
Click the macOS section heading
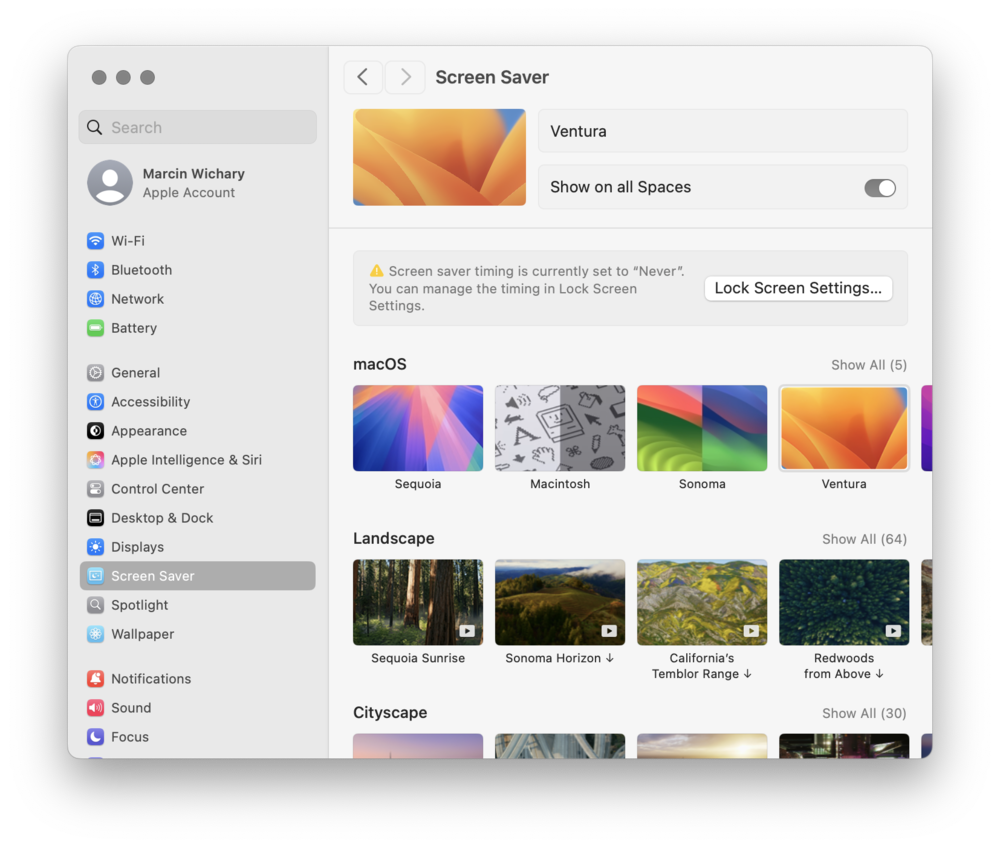coord(379,364)
